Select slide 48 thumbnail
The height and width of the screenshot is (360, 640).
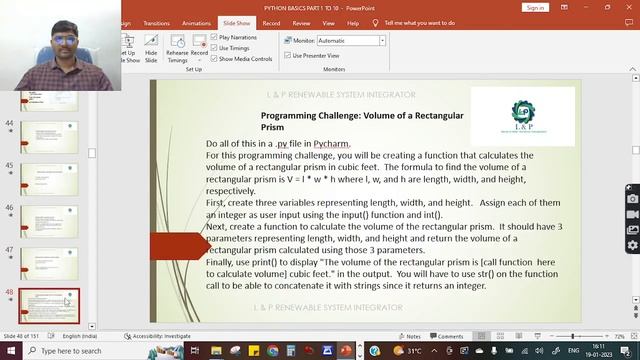click(49, 306)
